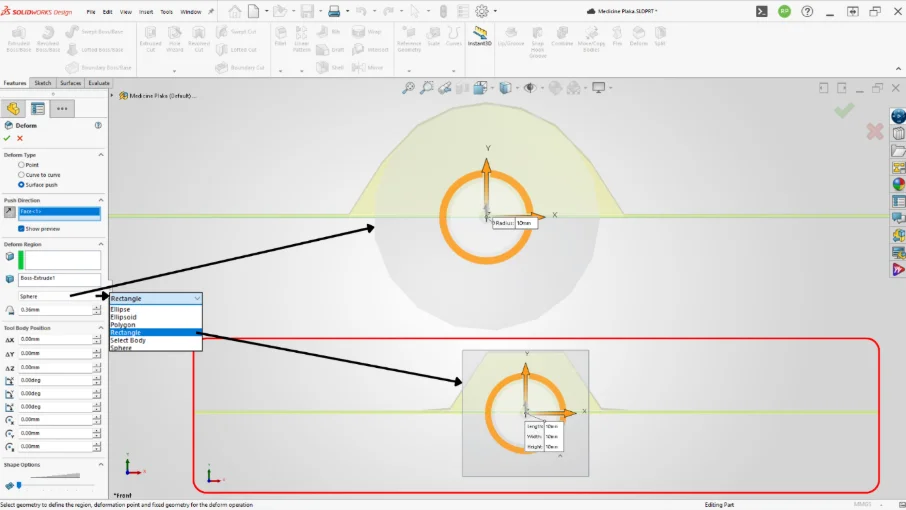Select the Extruded Cut tool
This screenshot has height=510, width=906.
click(150, 39)
